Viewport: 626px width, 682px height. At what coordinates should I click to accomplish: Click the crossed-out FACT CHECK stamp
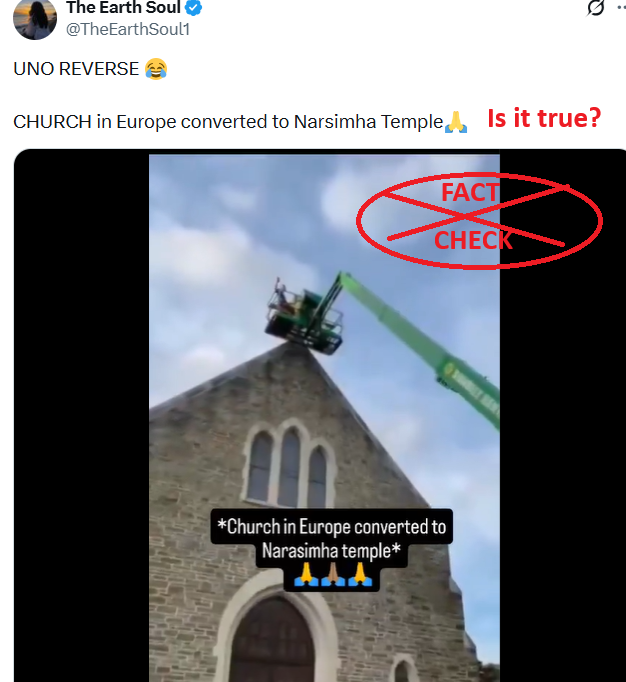pos(479,220)
